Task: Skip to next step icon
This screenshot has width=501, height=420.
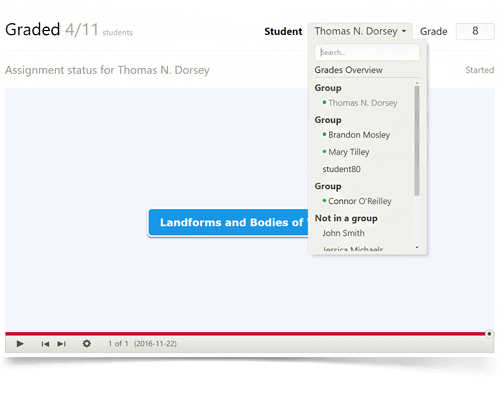Action: tap(61, 344)
